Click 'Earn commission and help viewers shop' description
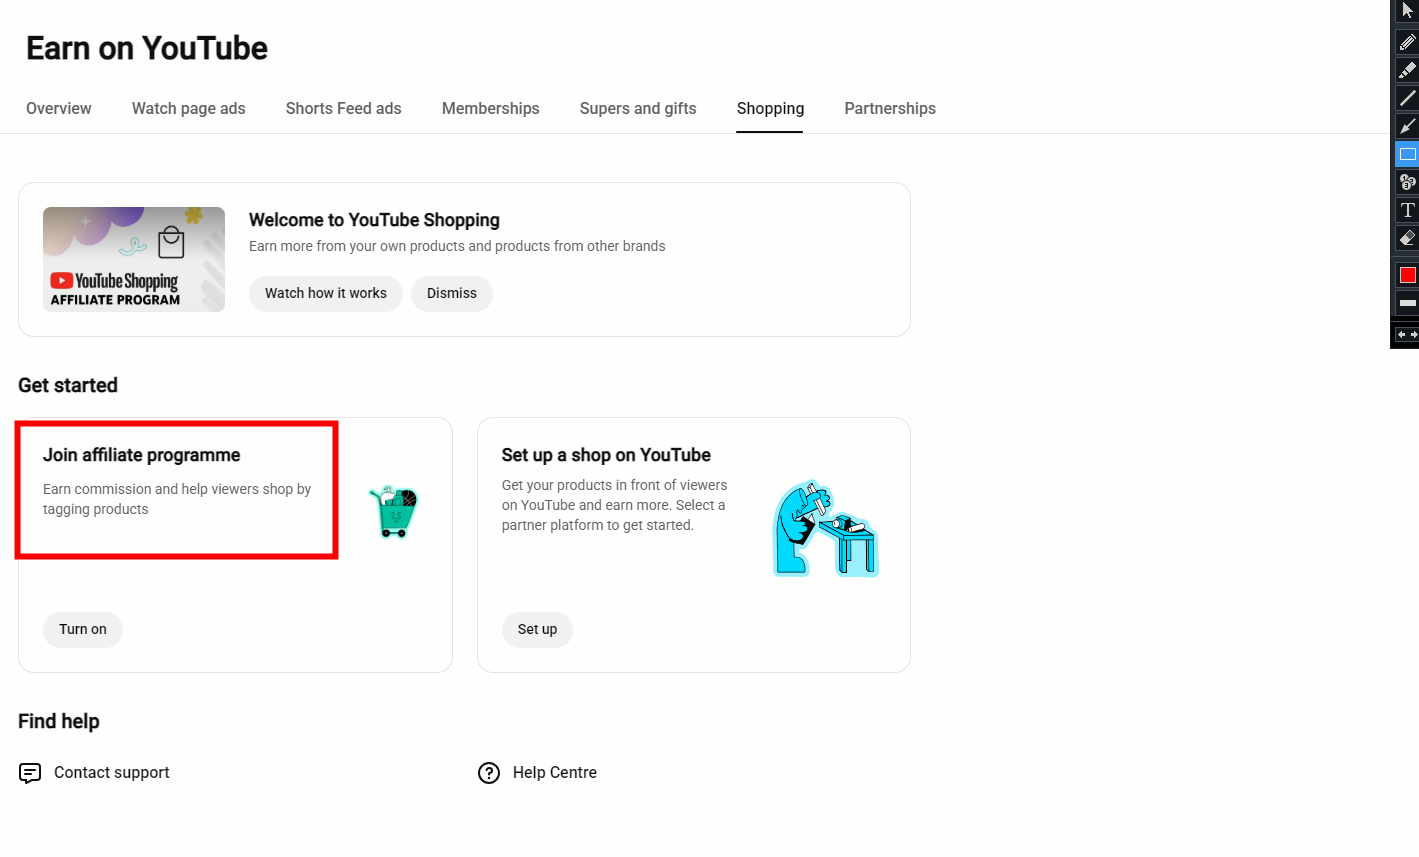This screenshot has height=857, width=1419. coord(177,499)
